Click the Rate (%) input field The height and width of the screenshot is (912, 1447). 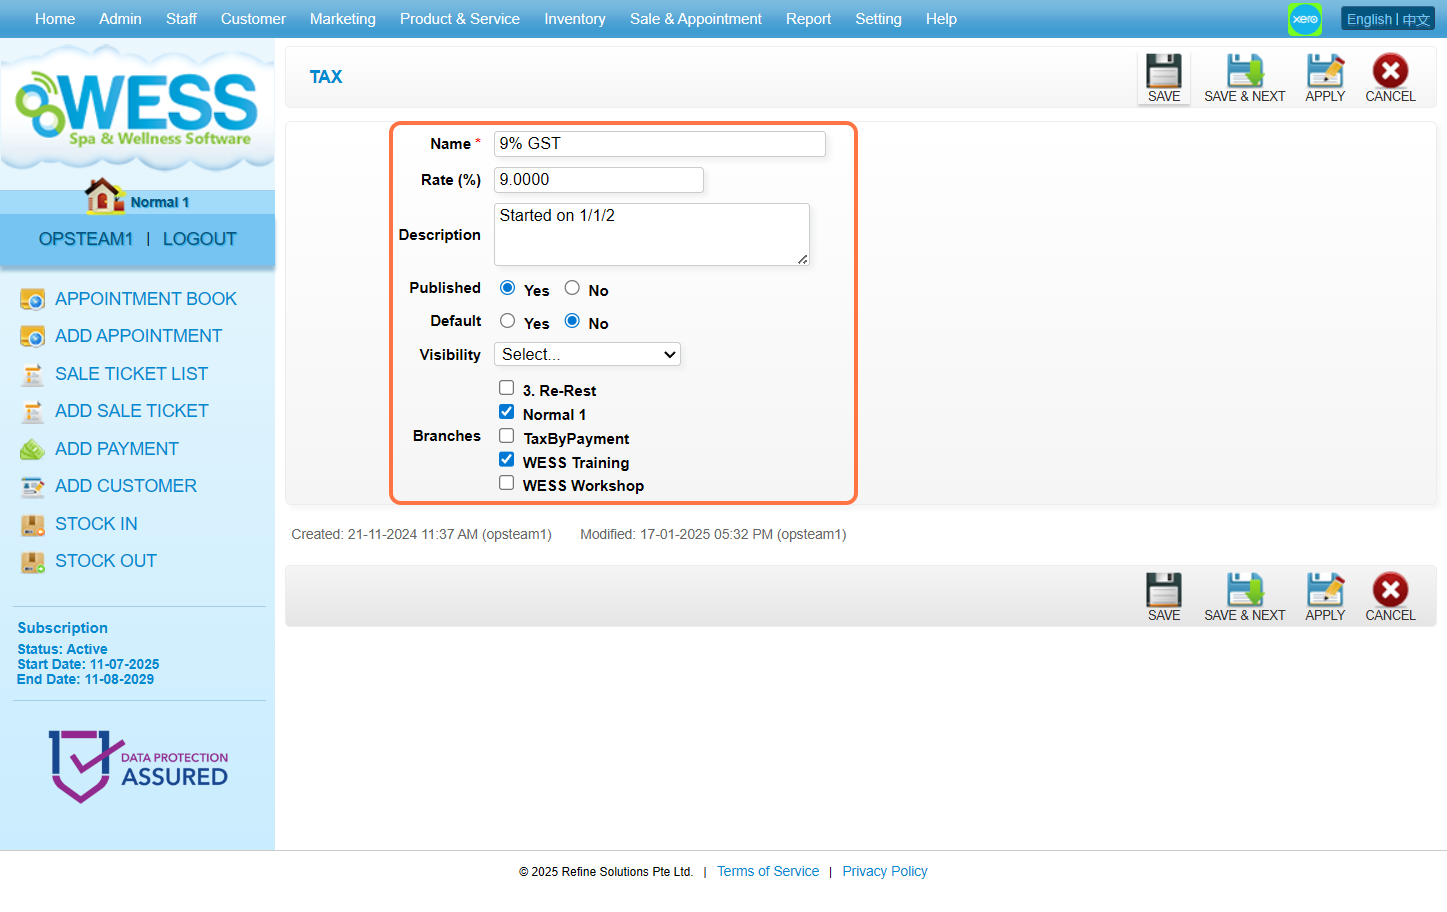[598, 180]
